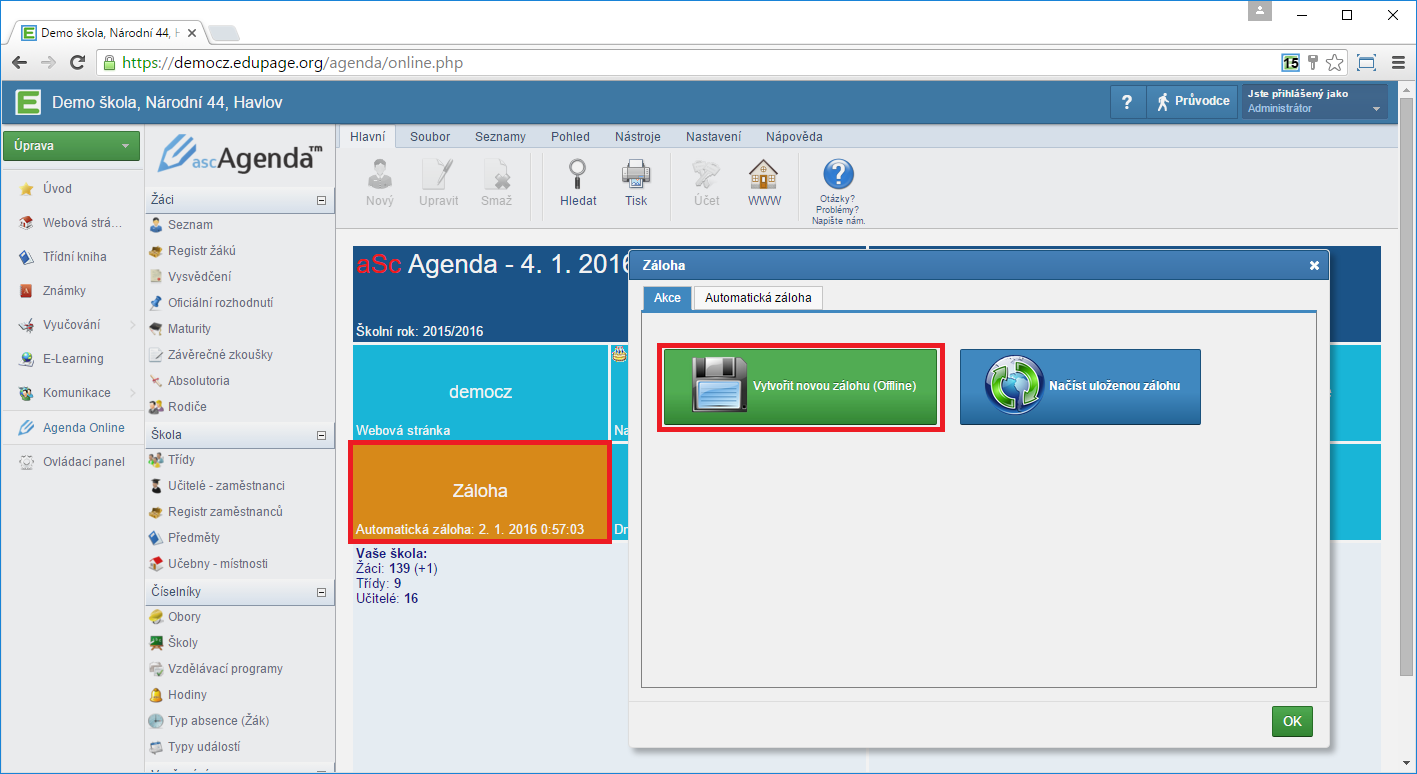1417x774 pixels.
Task: Open the WWW house icon
Action: point(764,183)
